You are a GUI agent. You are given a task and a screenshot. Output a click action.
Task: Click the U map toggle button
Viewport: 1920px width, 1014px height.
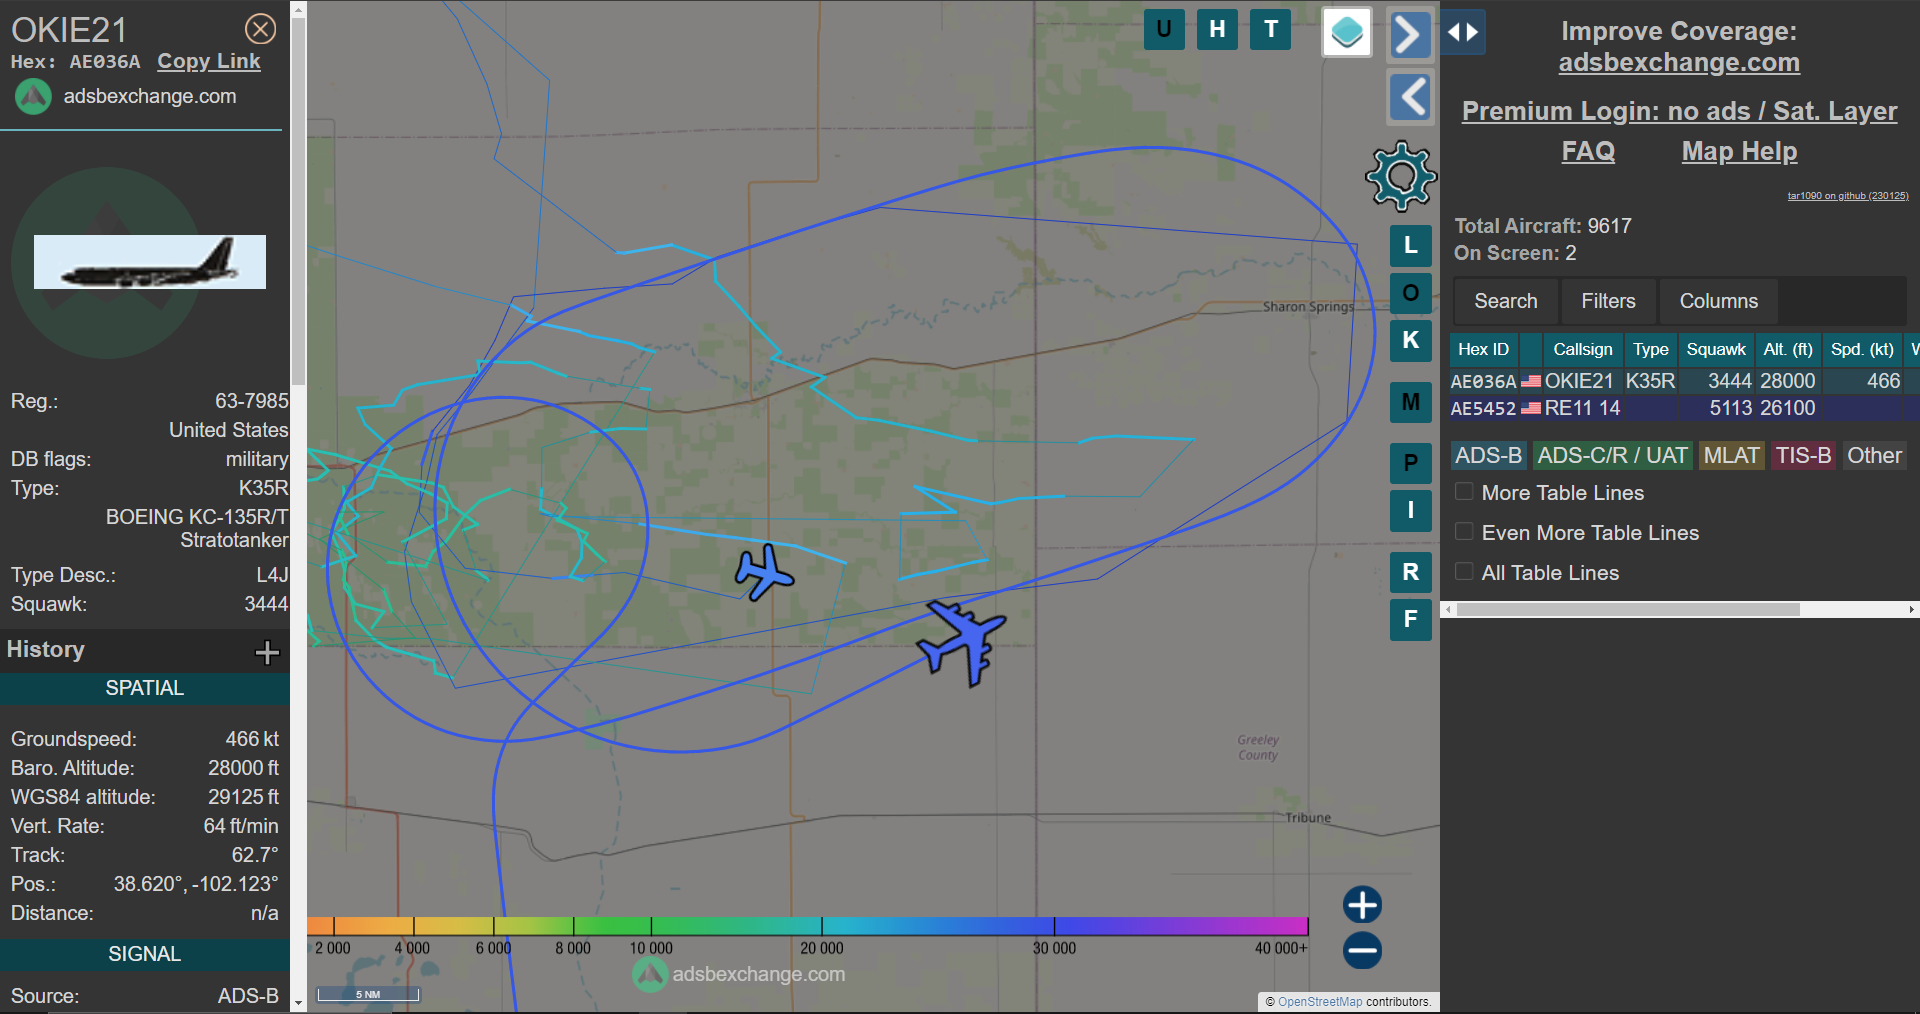click(1164, 29)
